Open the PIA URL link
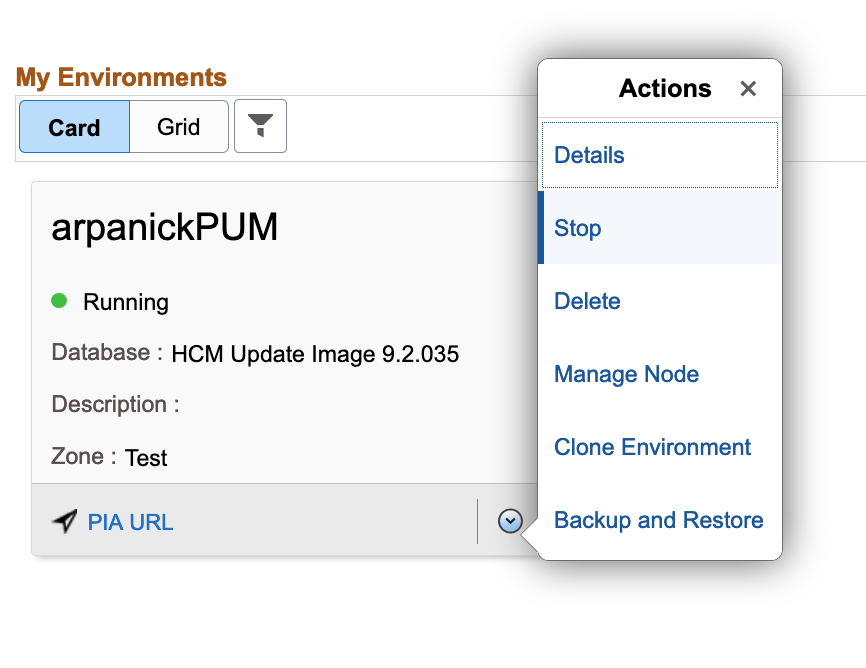 [130, 522]
